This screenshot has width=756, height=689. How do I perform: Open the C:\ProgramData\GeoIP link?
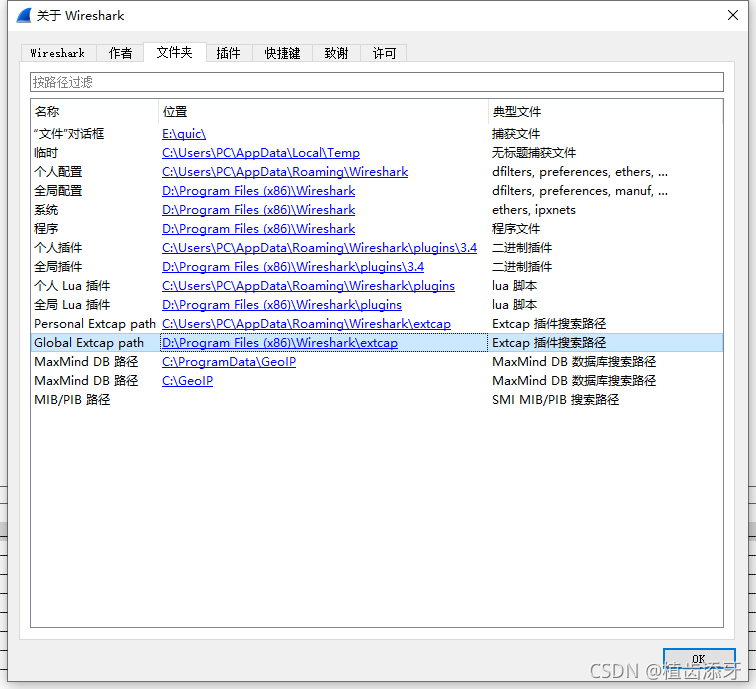pyautogui.click(x=229, y=362)
